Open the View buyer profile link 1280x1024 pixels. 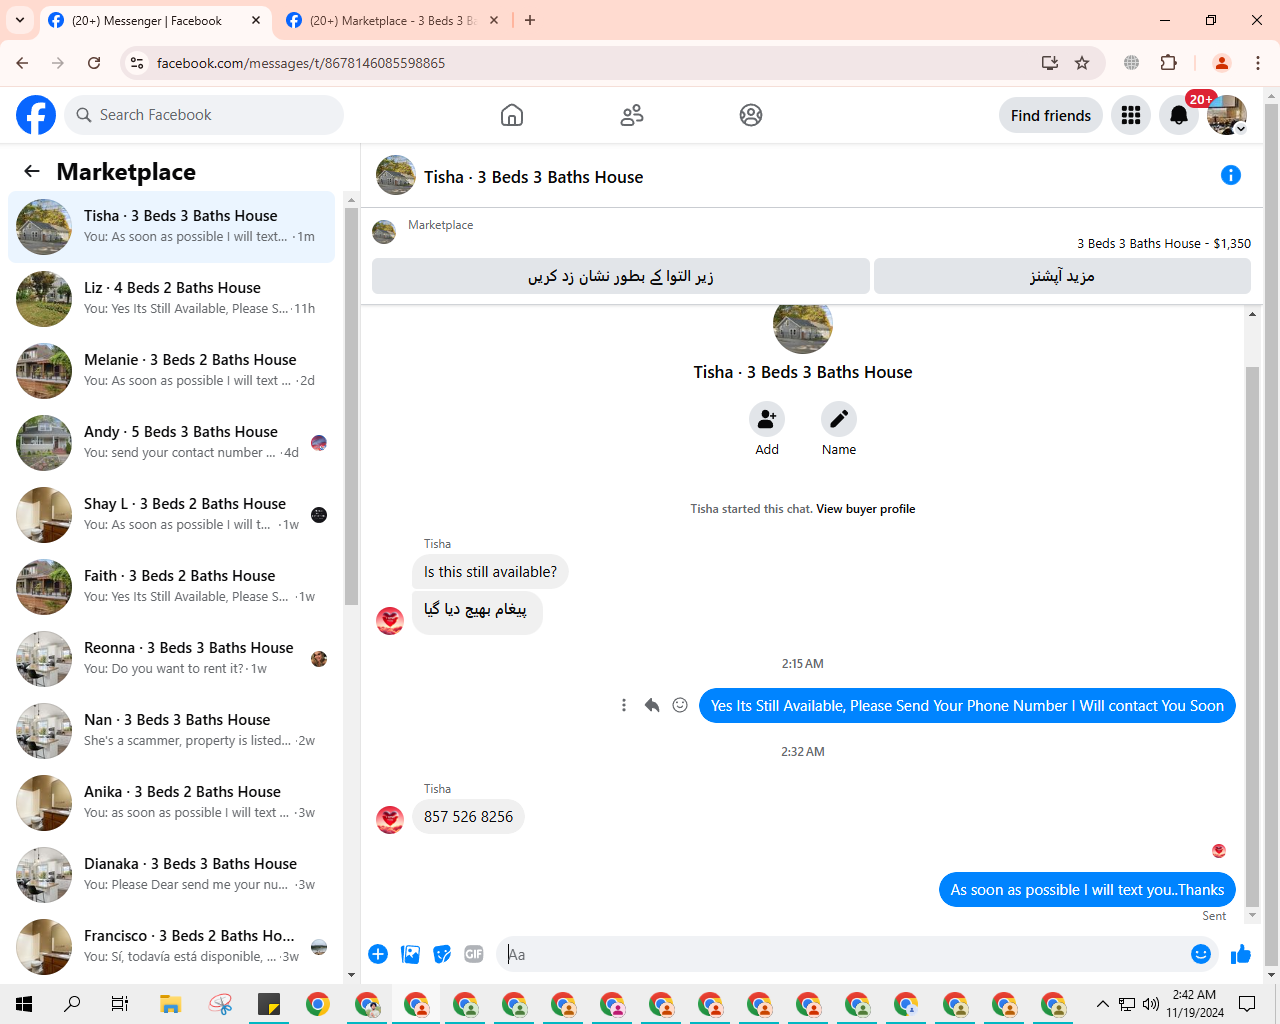coord(865,509)
